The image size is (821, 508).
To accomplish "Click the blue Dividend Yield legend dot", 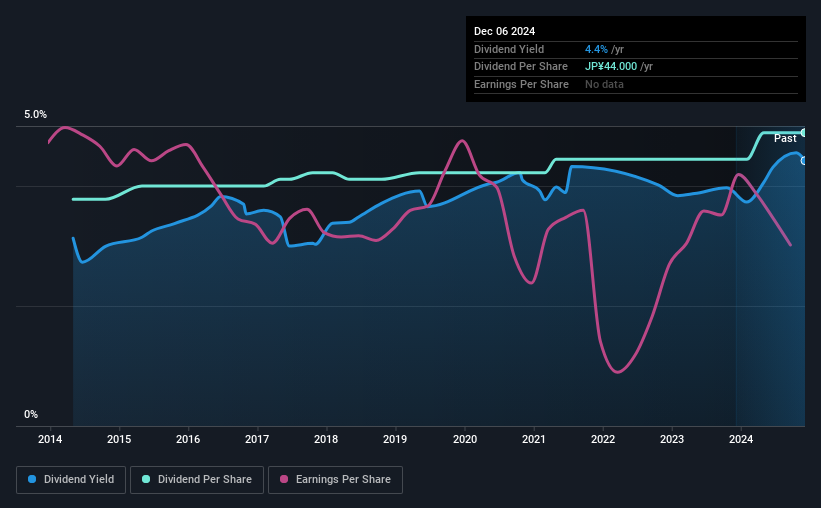I will pos(32,479).
